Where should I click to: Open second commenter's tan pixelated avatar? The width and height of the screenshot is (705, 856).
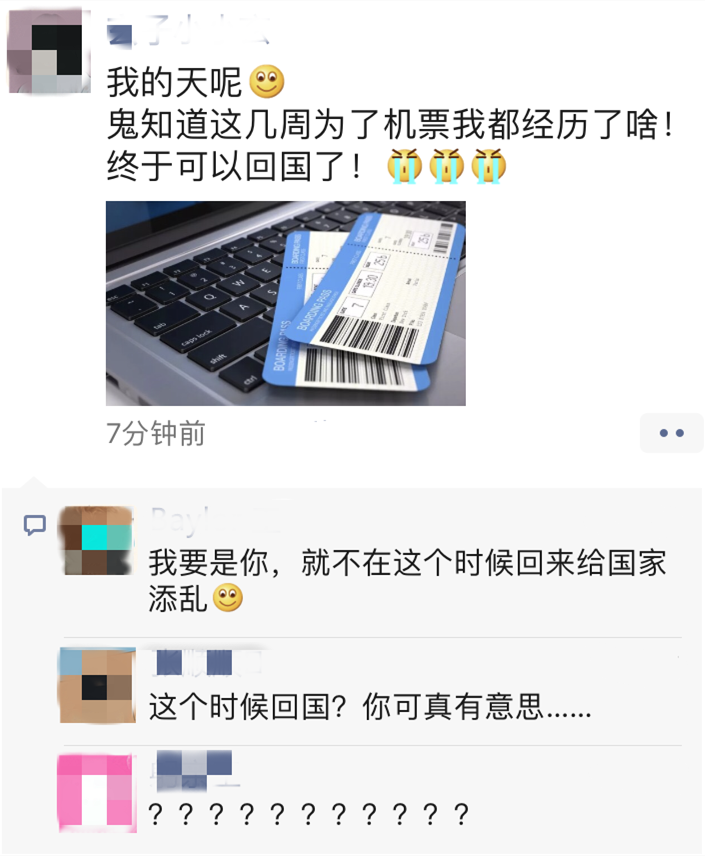click(x=97, y=685)
